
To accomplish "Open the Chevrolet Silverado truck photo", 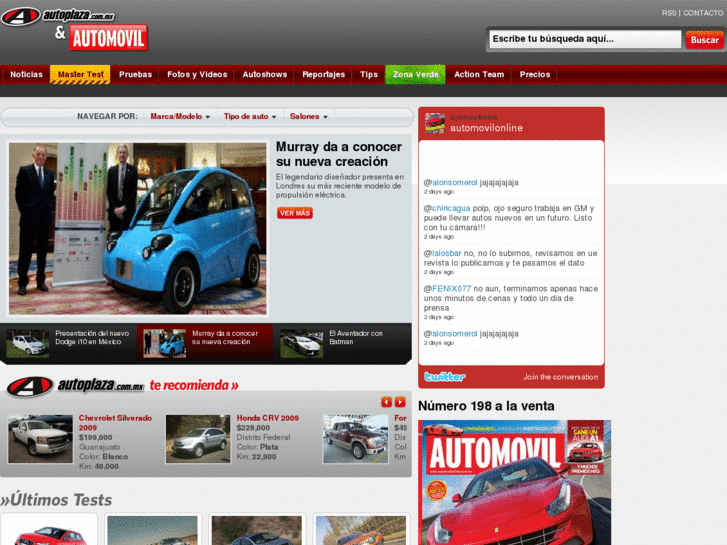I will click(x=40, y=439).
